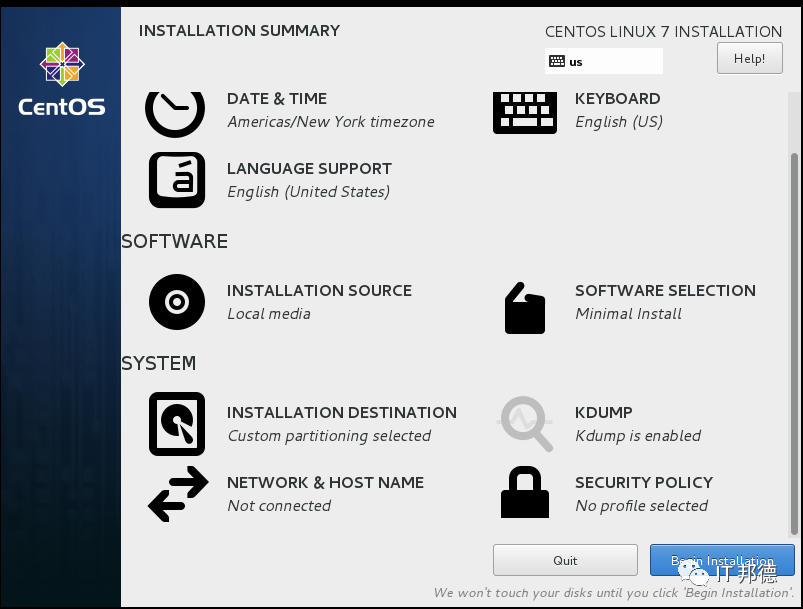
Task: Open NETWORK & HOST NAME label
Action: click(x=326, y=482)
